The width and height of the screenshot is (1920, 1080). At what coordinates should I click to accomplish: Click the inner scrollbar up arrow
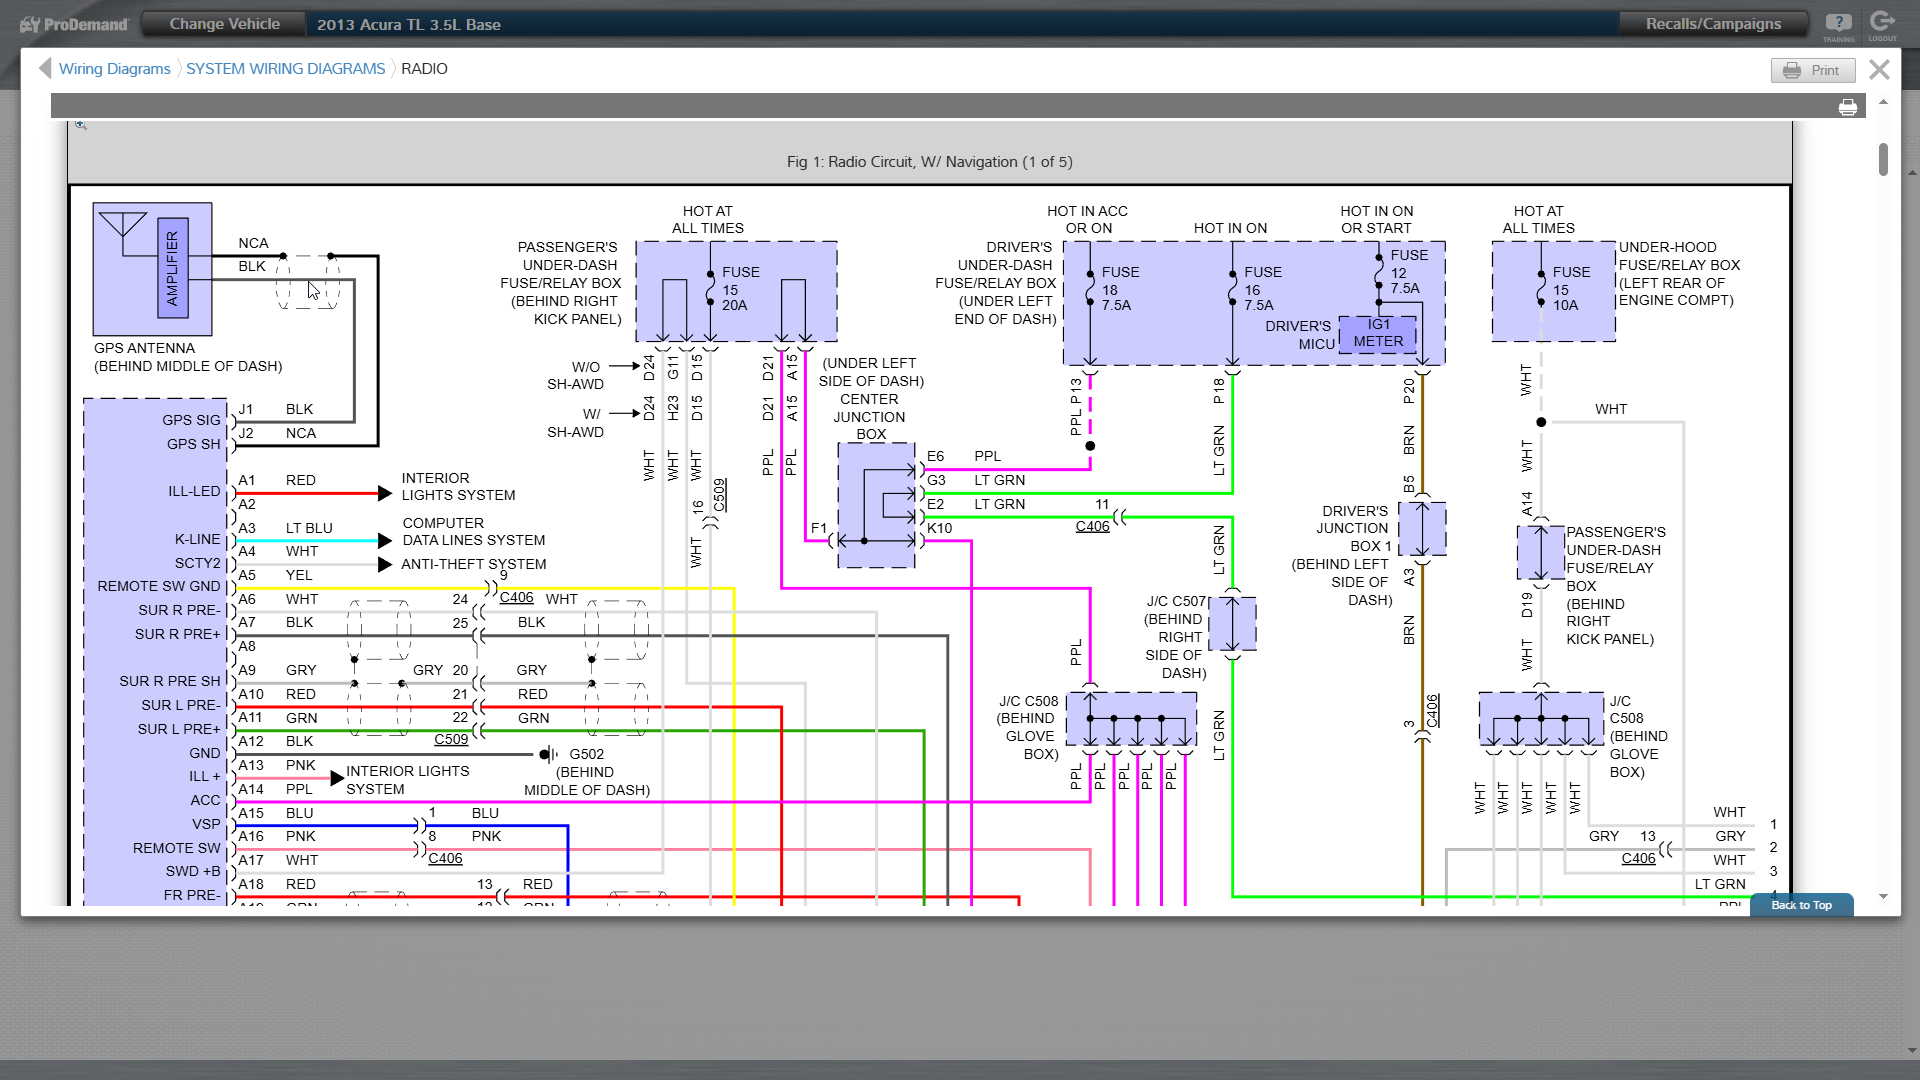[1883, 102]
